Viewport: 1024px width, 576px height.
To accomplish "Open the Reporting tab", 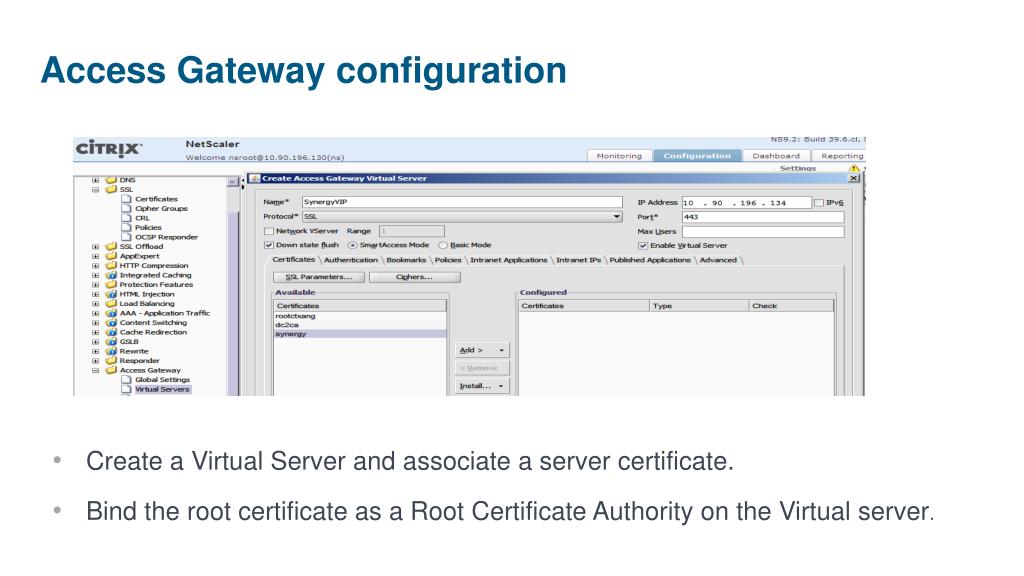I will point(841,156).
